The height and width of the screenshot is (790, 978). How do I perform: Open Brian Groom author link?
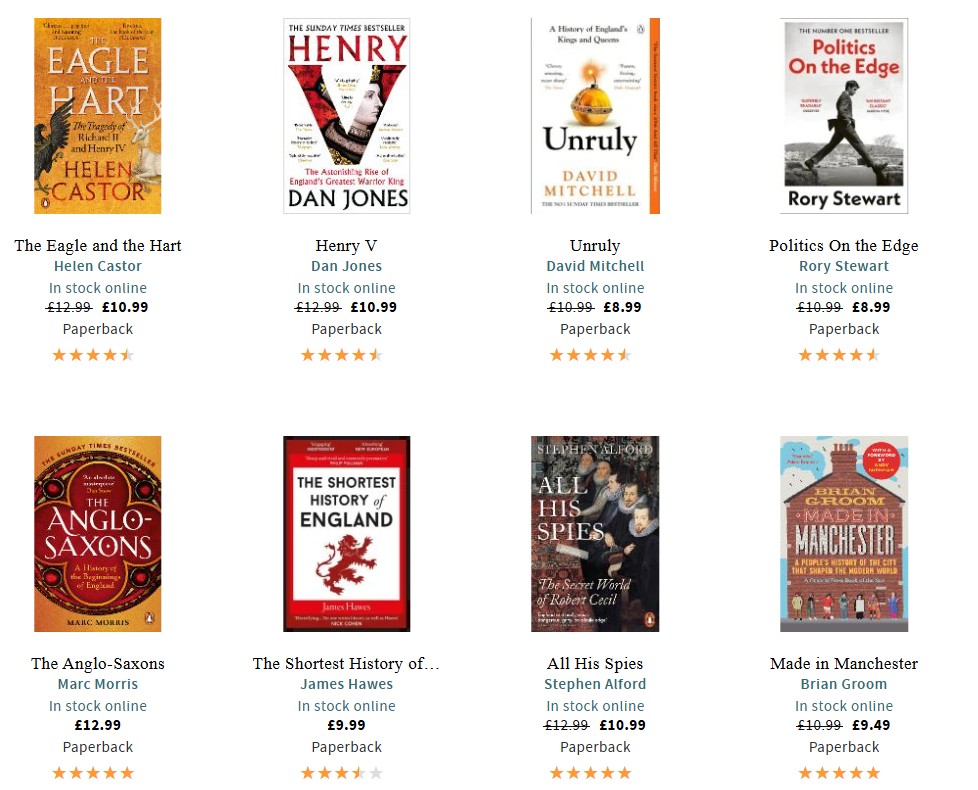pyautogui.click(x=844, y=684)
